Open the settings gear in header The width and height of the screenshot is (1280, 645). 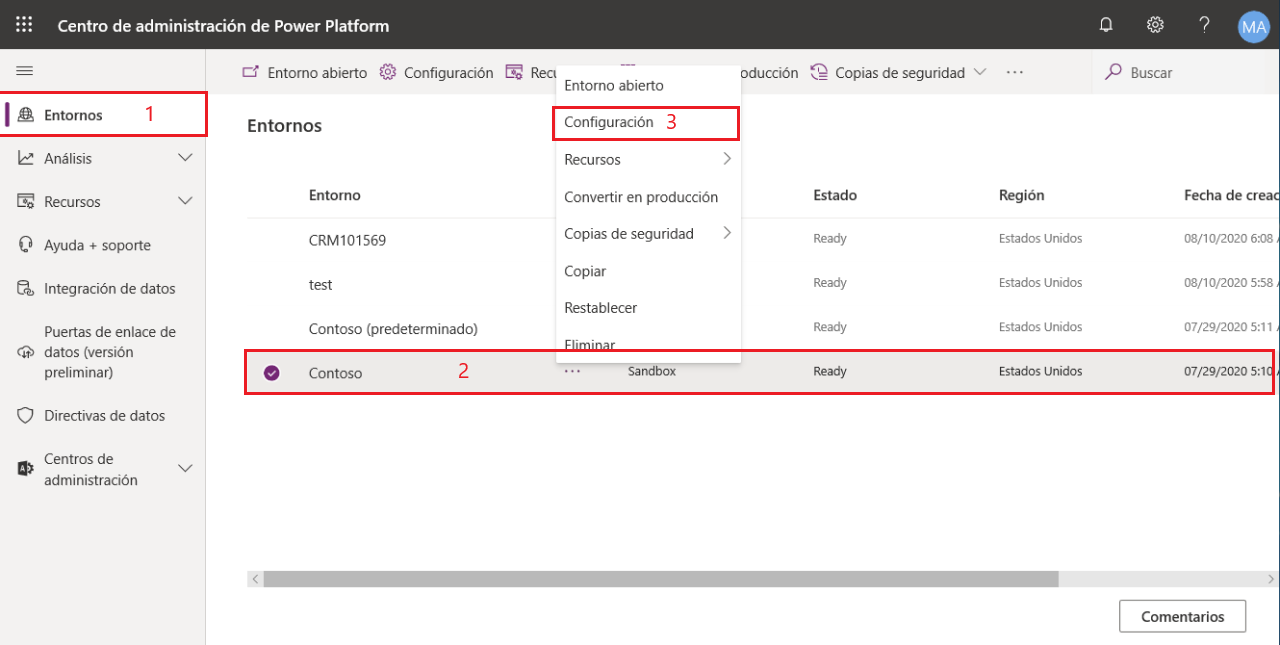[1155, 25]
